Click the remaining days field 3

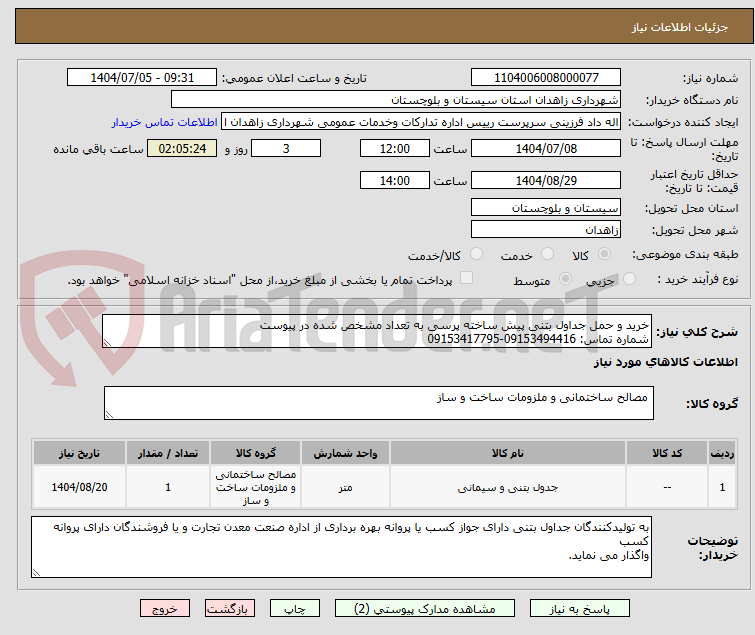coord(286,148)
